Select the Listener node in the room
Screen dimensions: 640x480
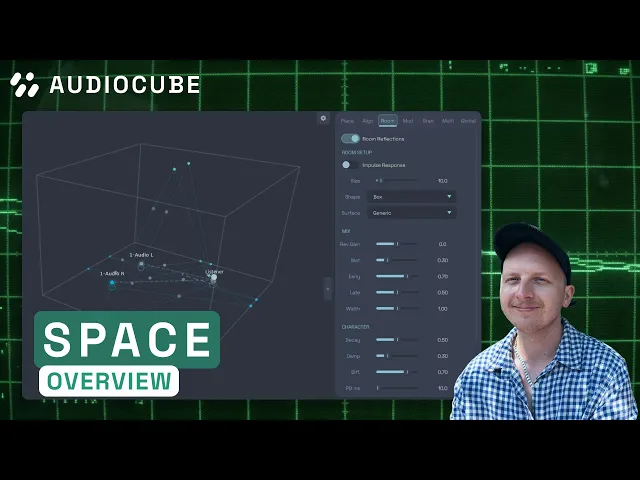[213, 279]
